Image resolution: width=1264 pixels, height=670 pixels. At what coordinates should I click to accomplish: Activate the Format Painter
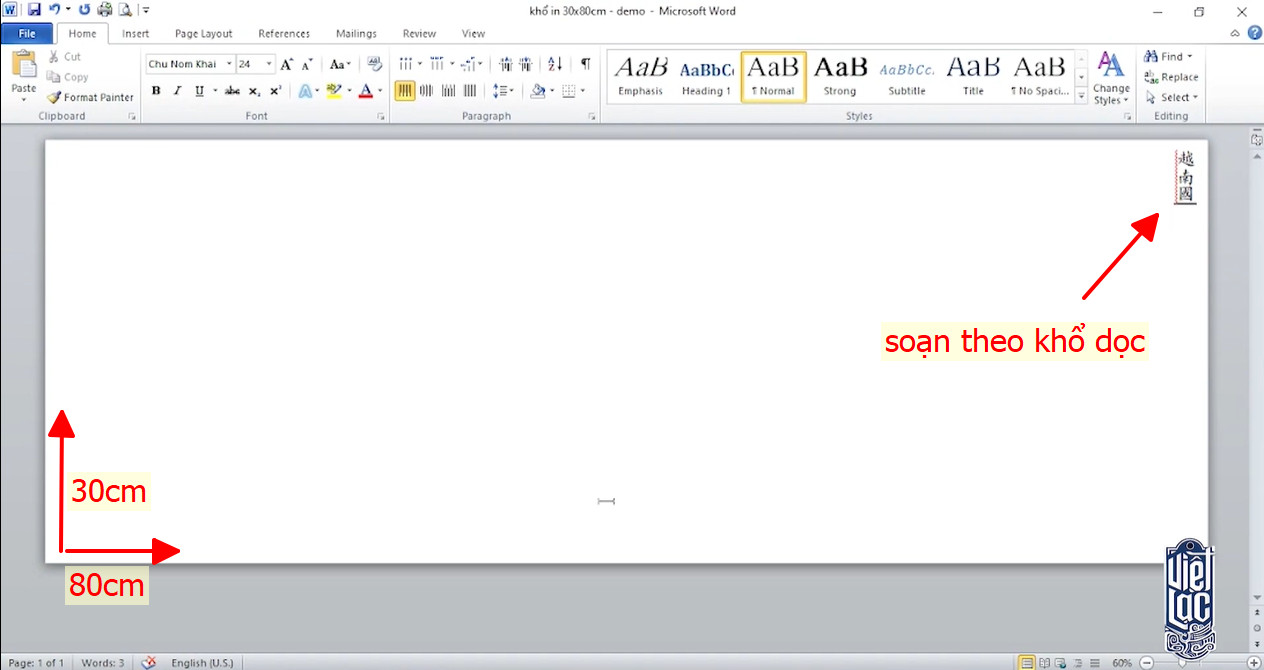click(x=90, y=97)
